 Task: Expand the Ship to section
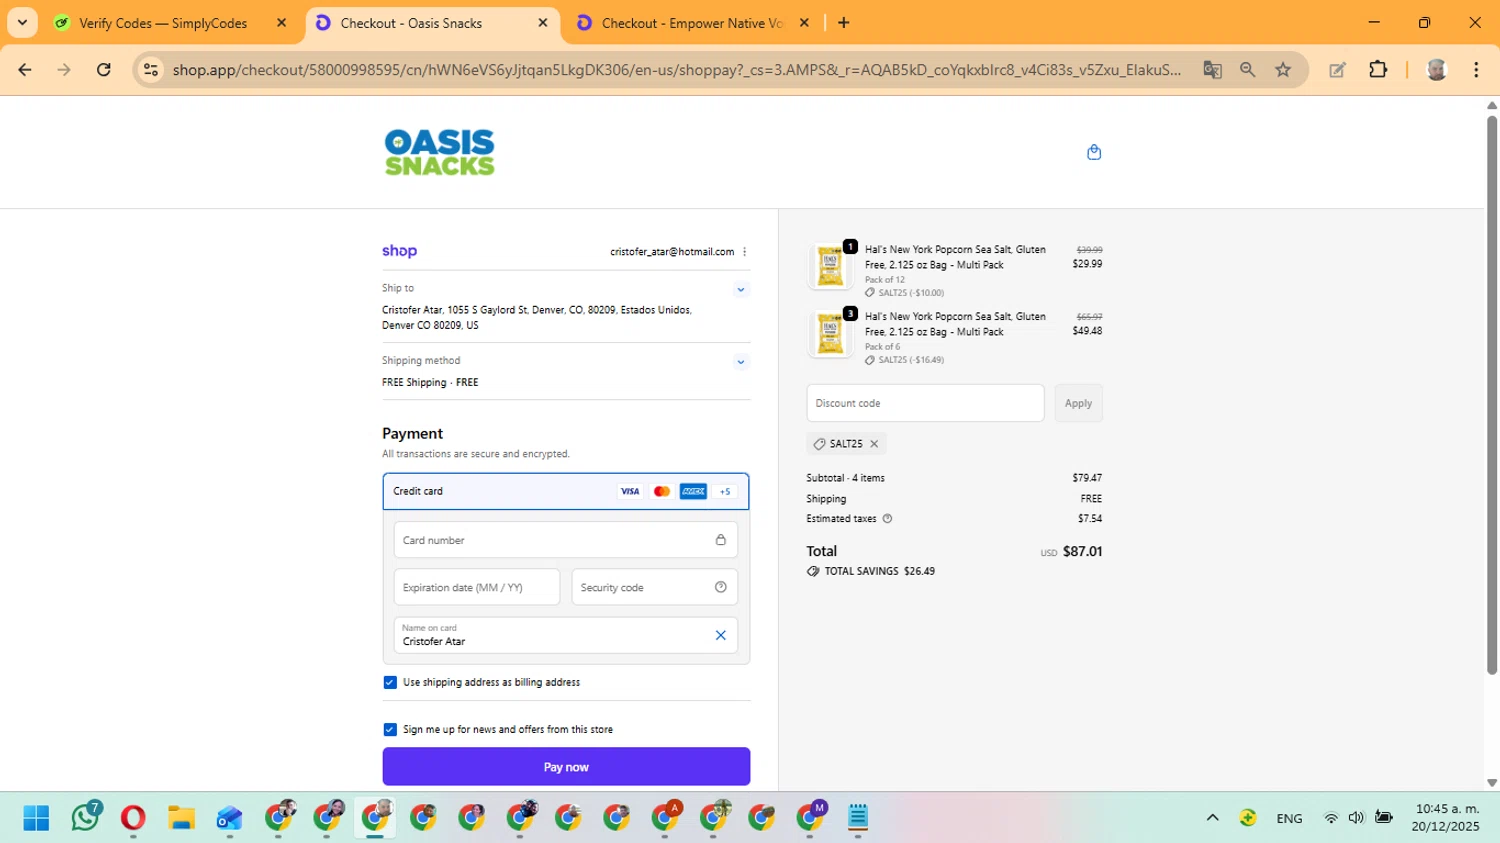pos(741,289)
